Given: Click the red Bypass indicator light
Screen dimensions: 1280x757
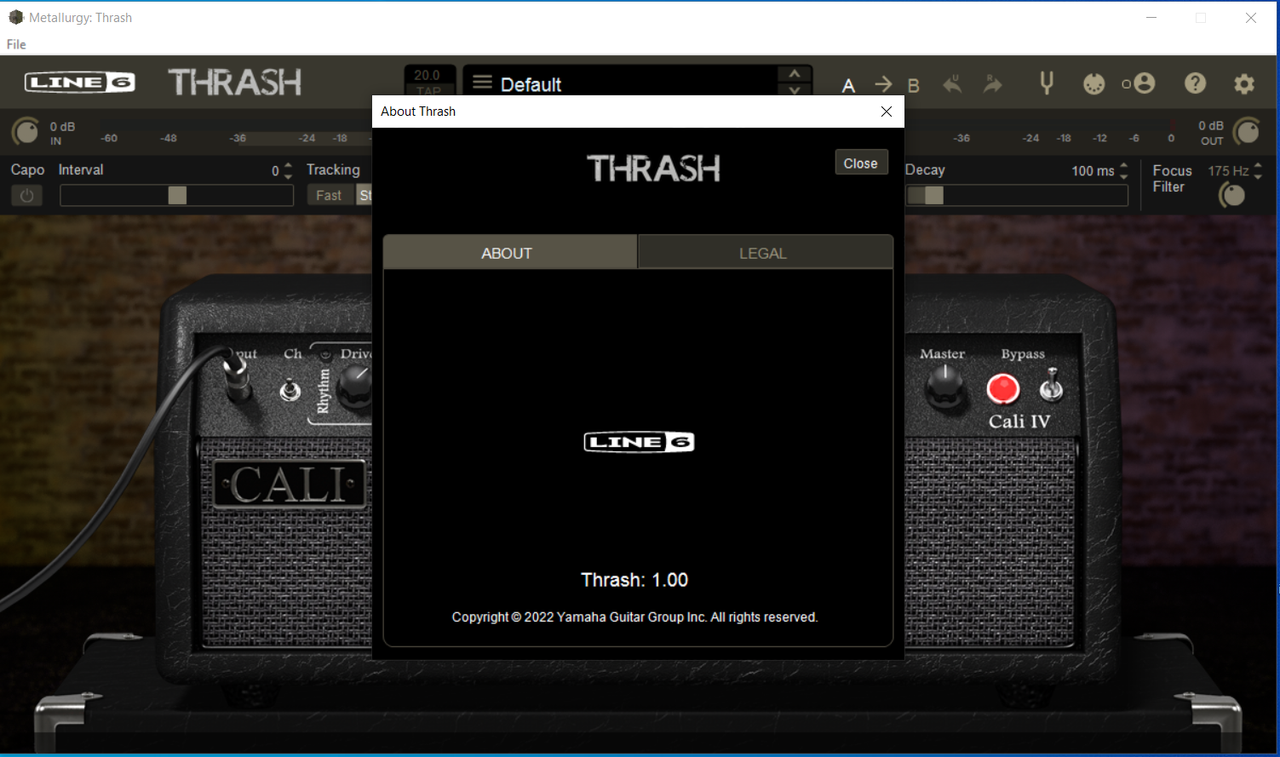Looking at the screenshot, I should (x=1003, y=389).
